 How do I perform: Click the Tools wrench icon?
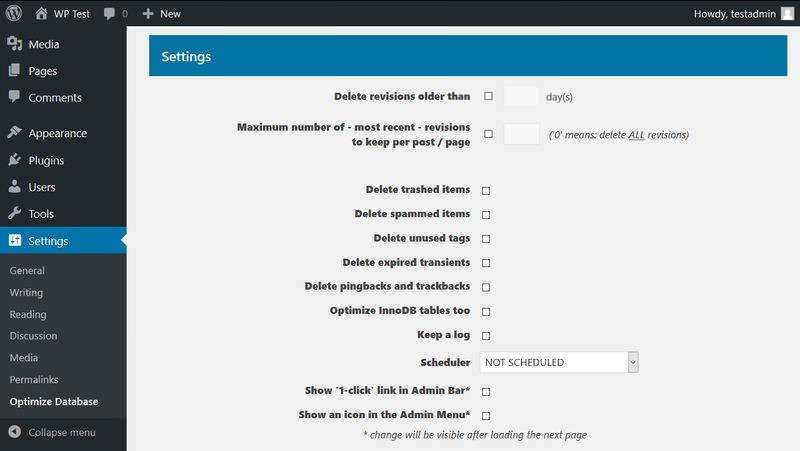click(x=15, y=213)
